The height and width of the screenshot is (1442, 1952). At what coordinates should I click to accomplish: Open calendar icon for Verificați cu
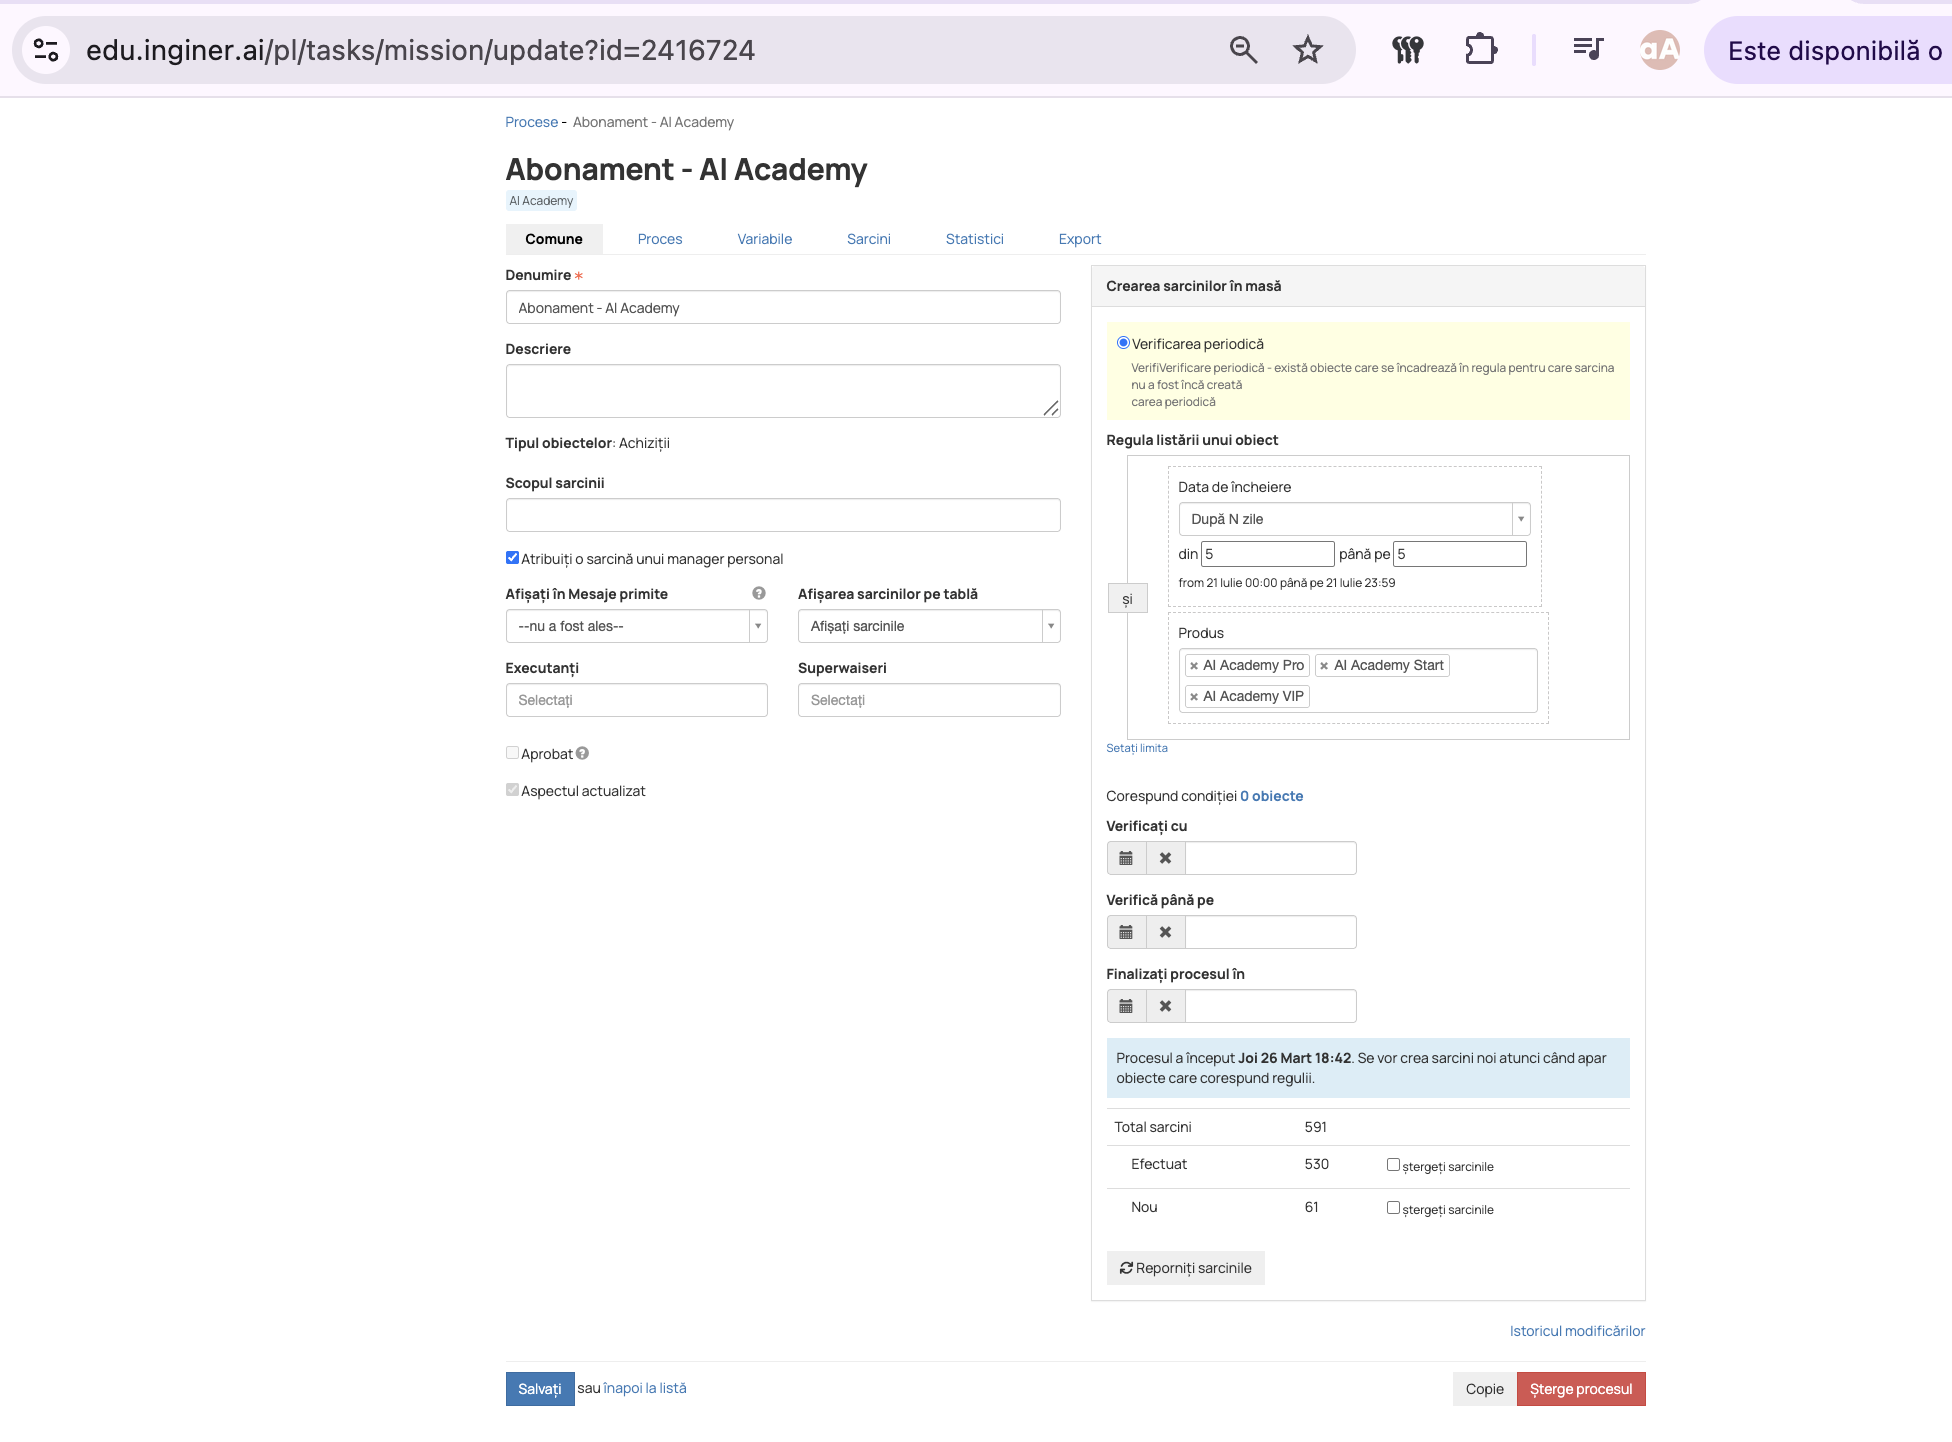pos(1126,858)
